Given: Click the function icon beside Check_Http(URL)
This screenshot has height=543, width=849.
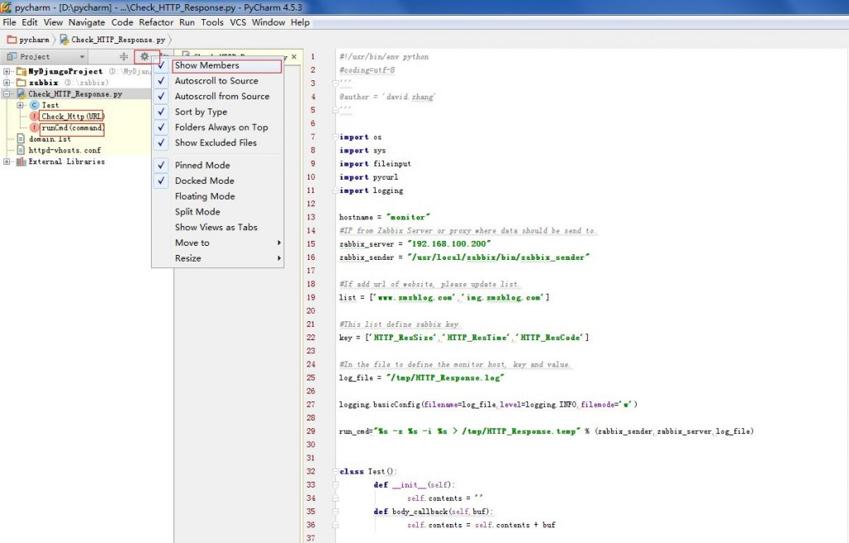Looking at the screenshot, I should [35, 116].
